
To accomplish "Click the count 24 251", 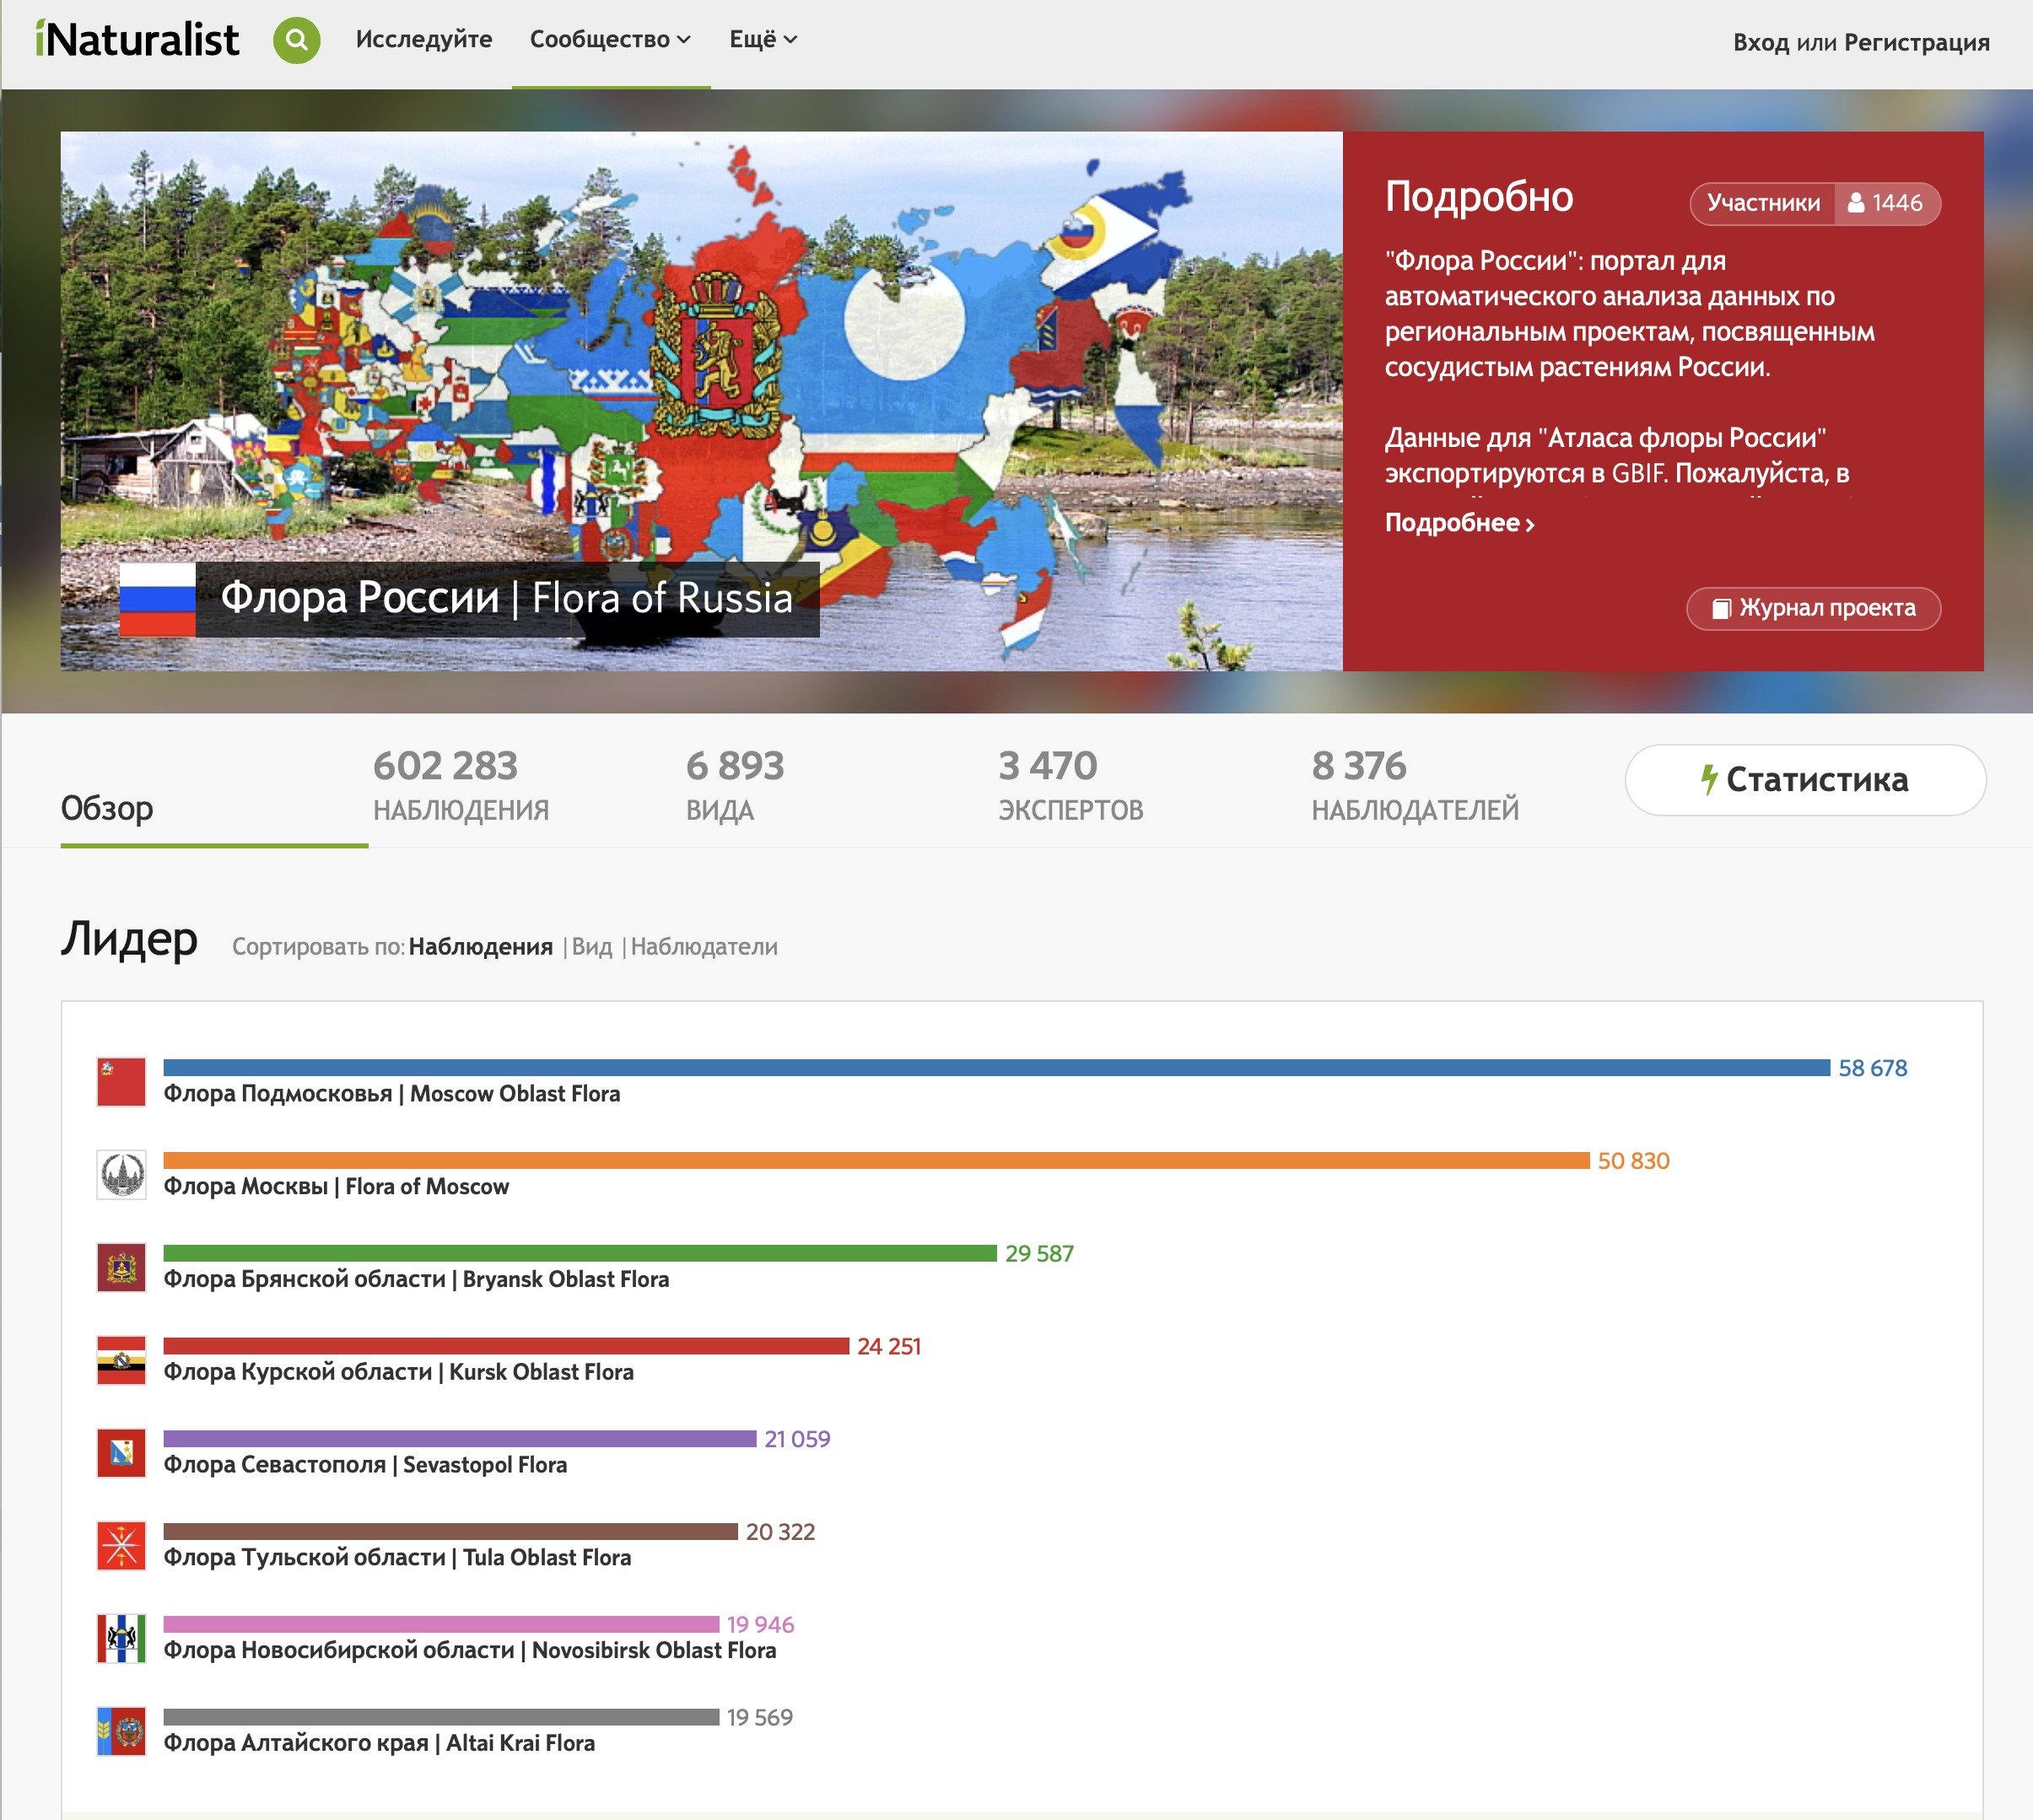I will tap(889, 1347).
